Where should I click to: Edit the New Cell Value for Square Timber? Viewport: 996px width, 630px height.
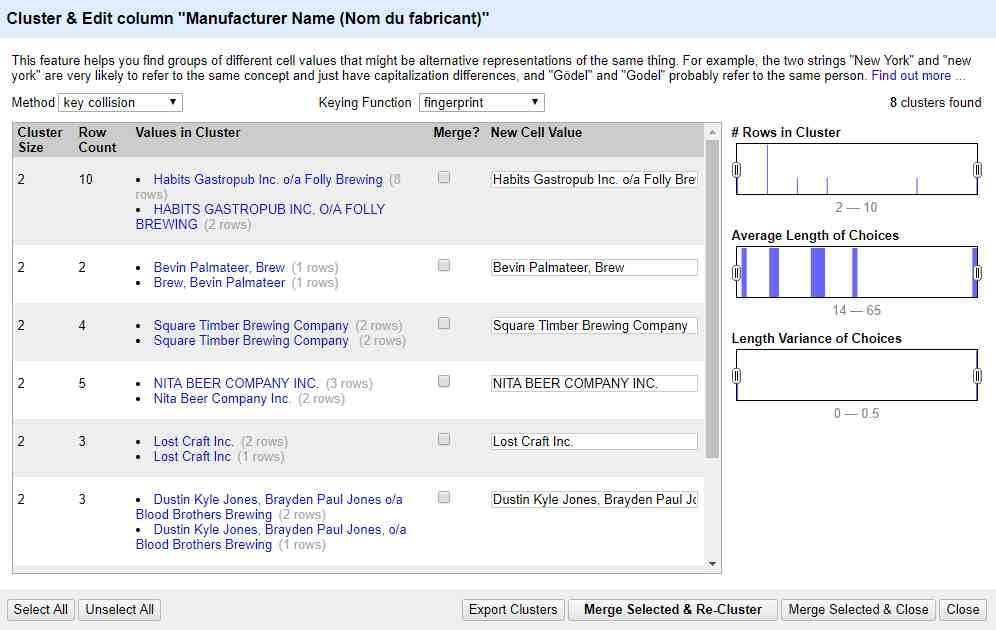[x=596, y=325]
